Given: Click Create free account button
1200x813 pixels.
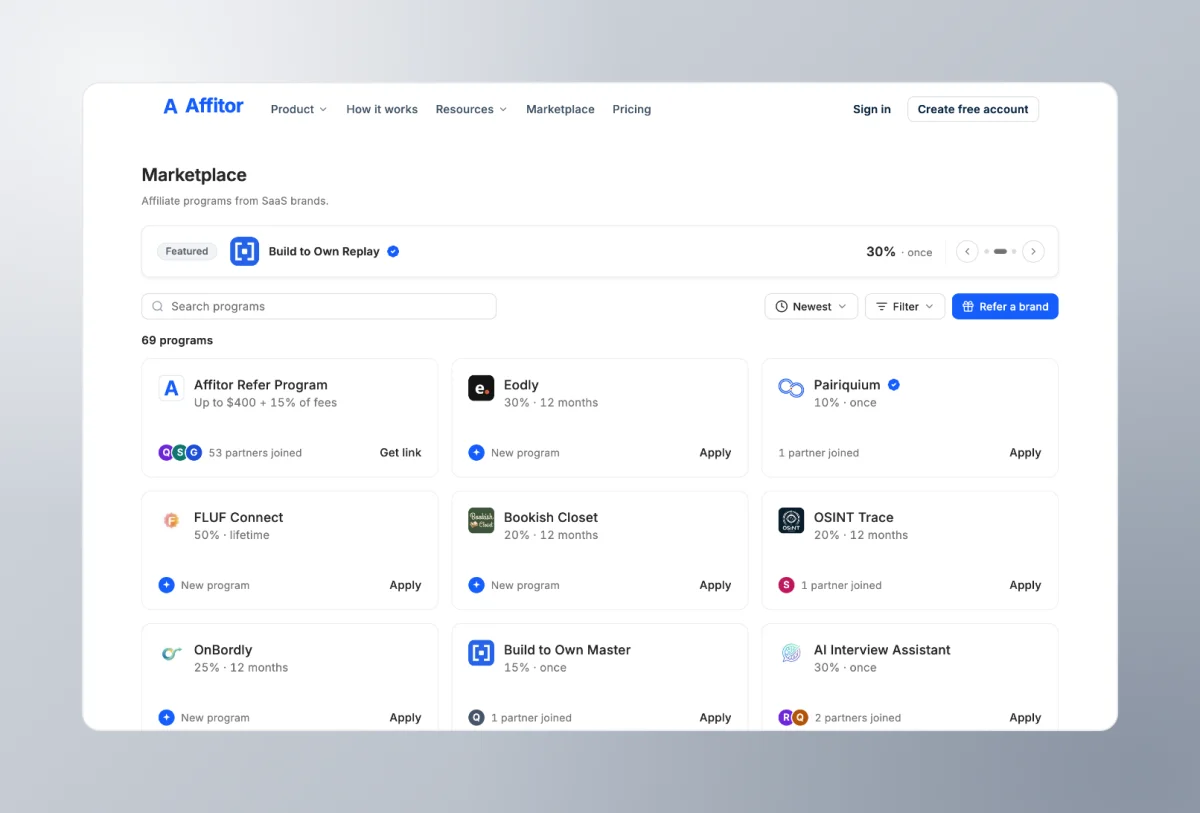Looking at the screenshot, I should coord(973,109).
